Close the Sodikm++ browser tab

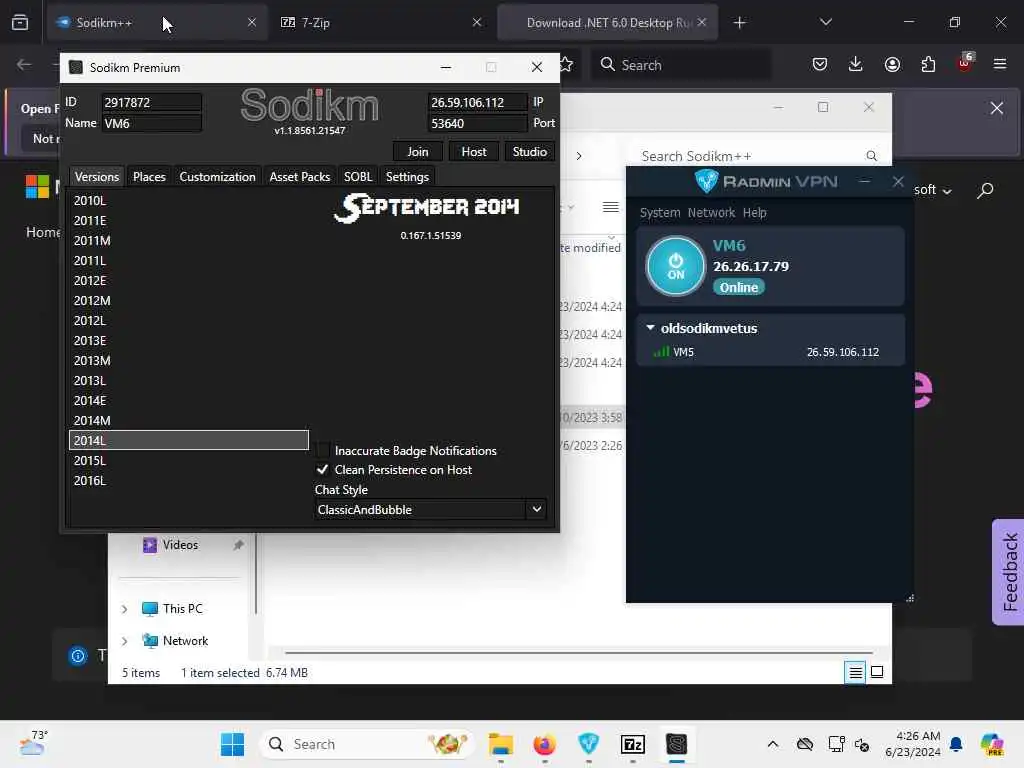coord(251,22)
